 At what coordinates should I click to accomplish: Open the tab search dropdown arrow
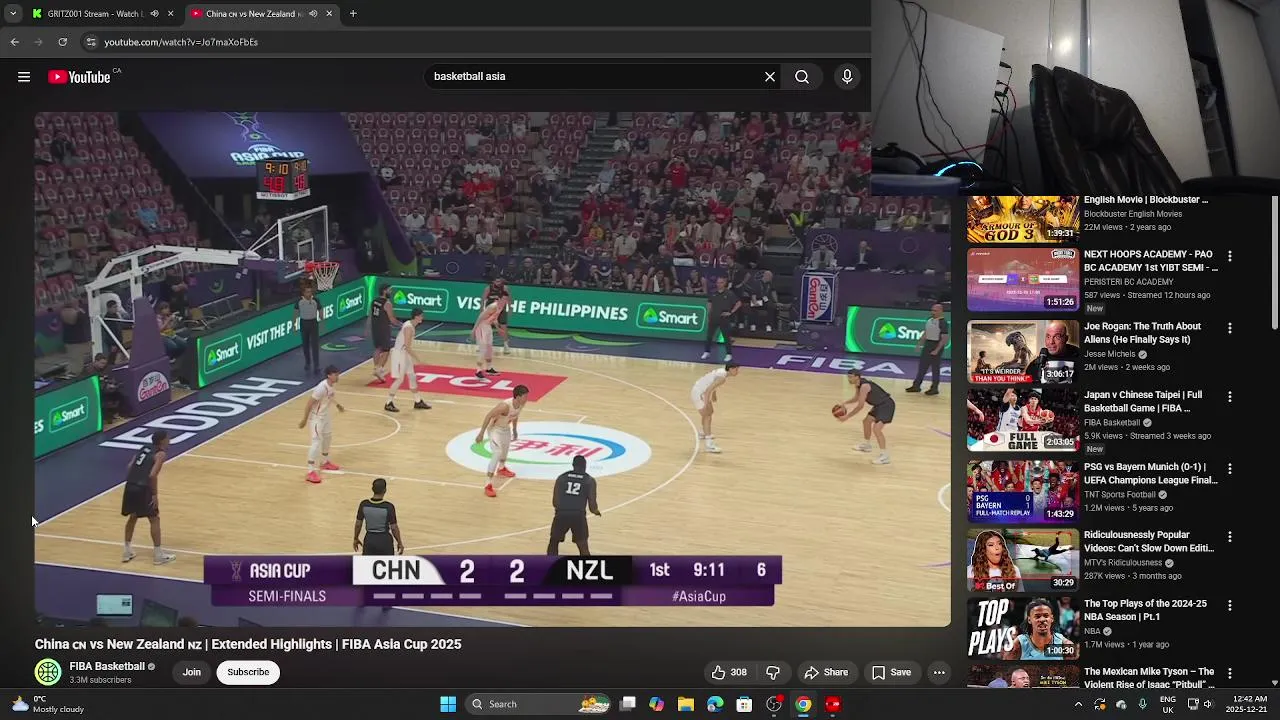(12, 14)
